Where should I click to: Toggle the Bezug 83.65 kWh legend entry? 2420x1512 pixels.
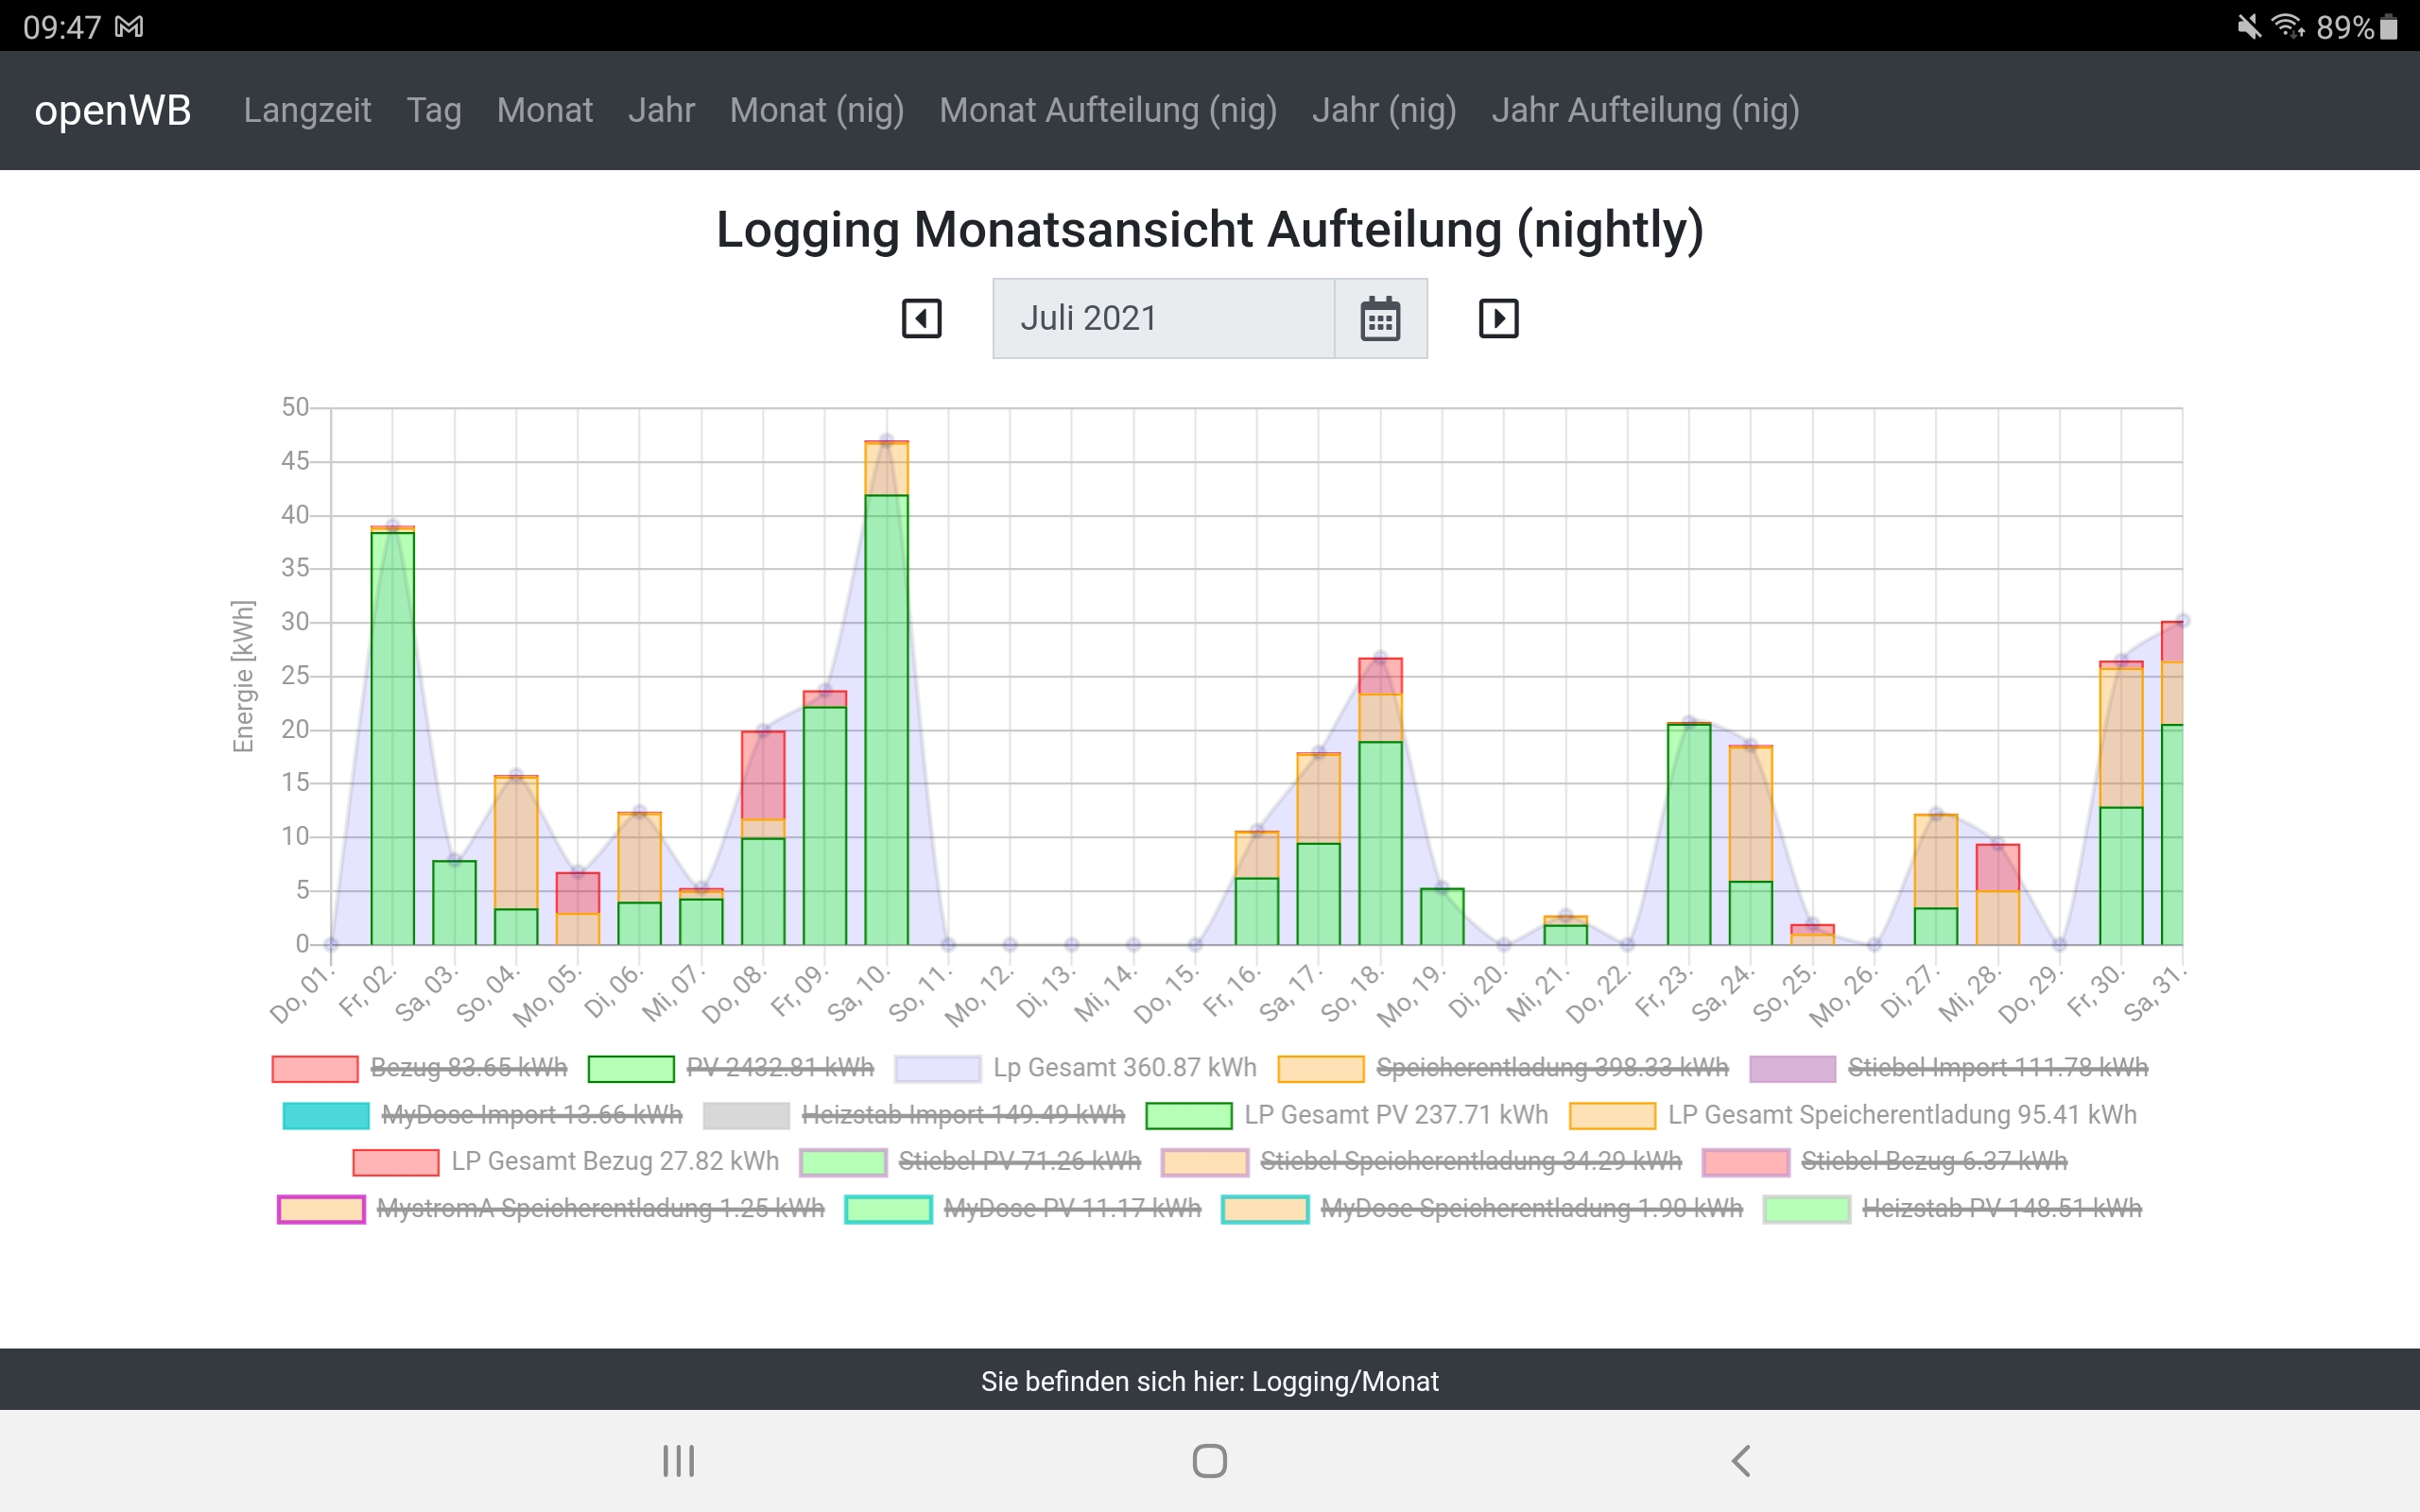coord(468,1068)
